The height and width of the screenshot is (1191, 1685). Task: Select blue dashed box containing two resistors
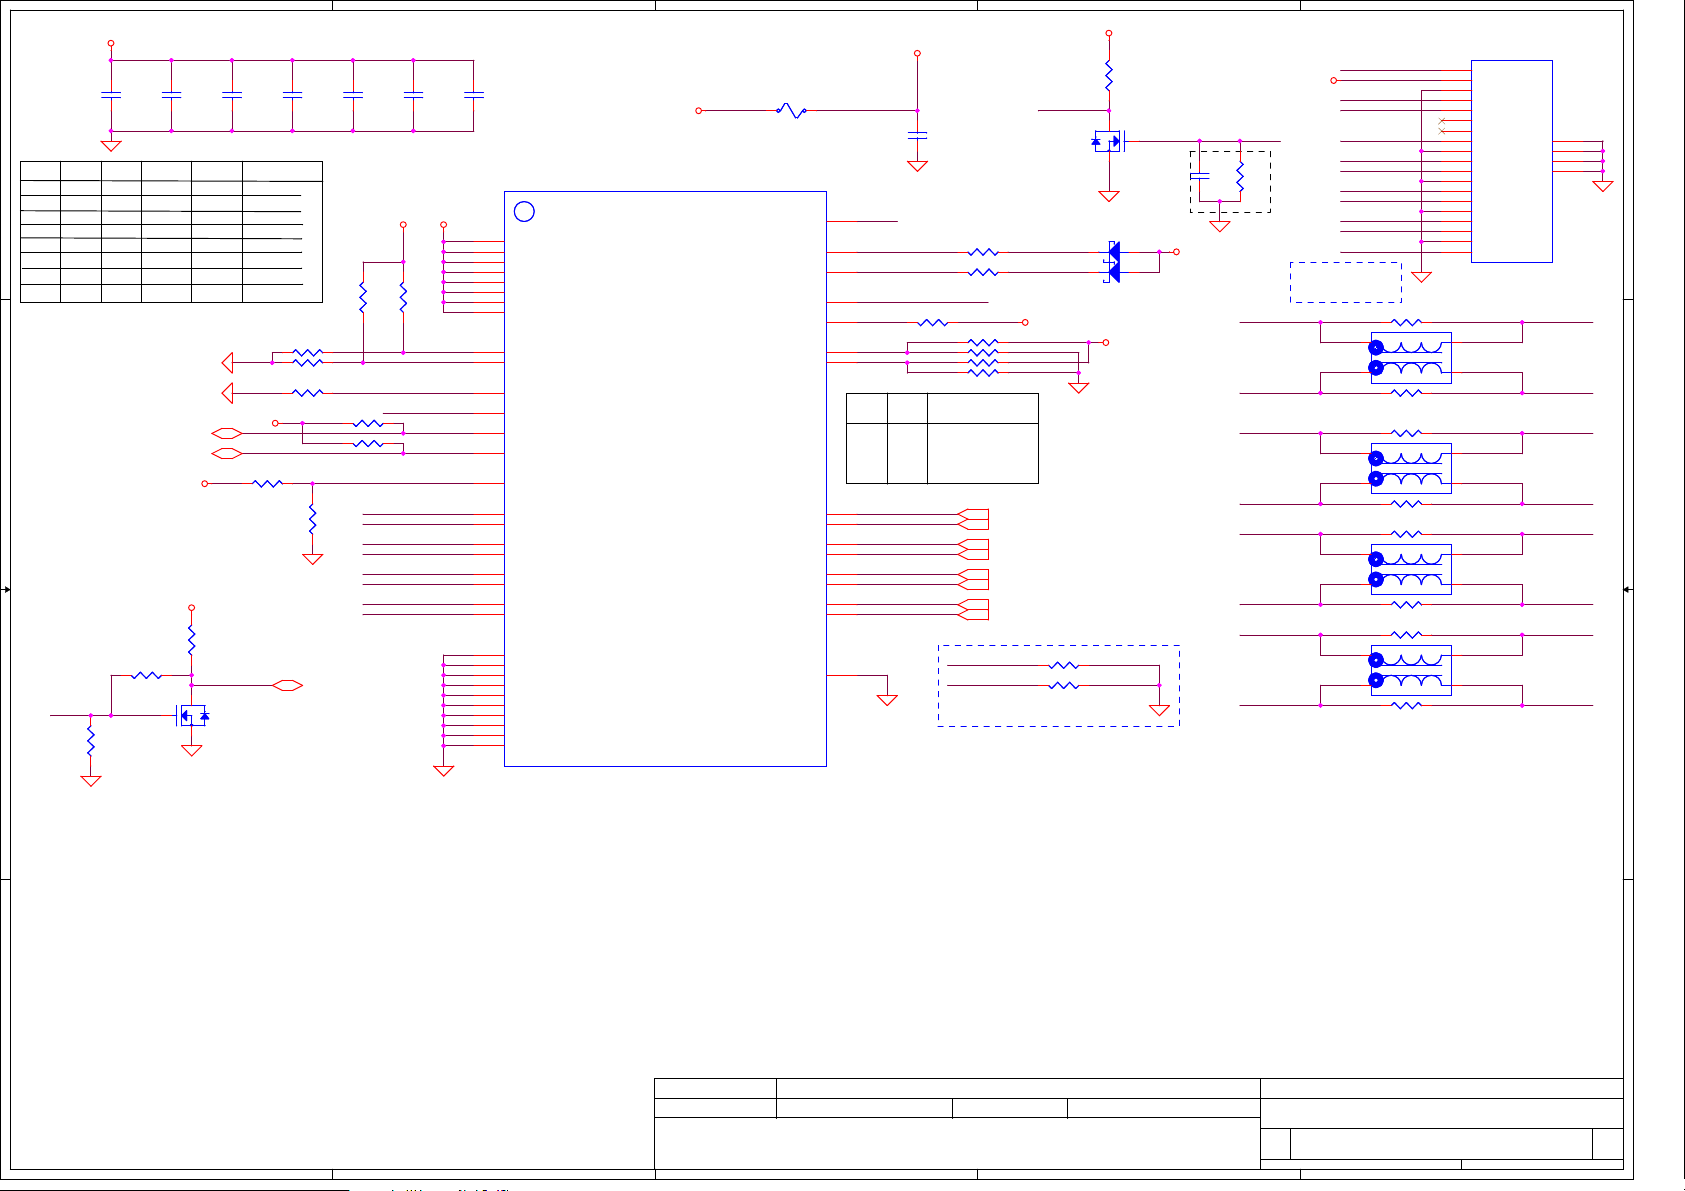click(1058, 686)
